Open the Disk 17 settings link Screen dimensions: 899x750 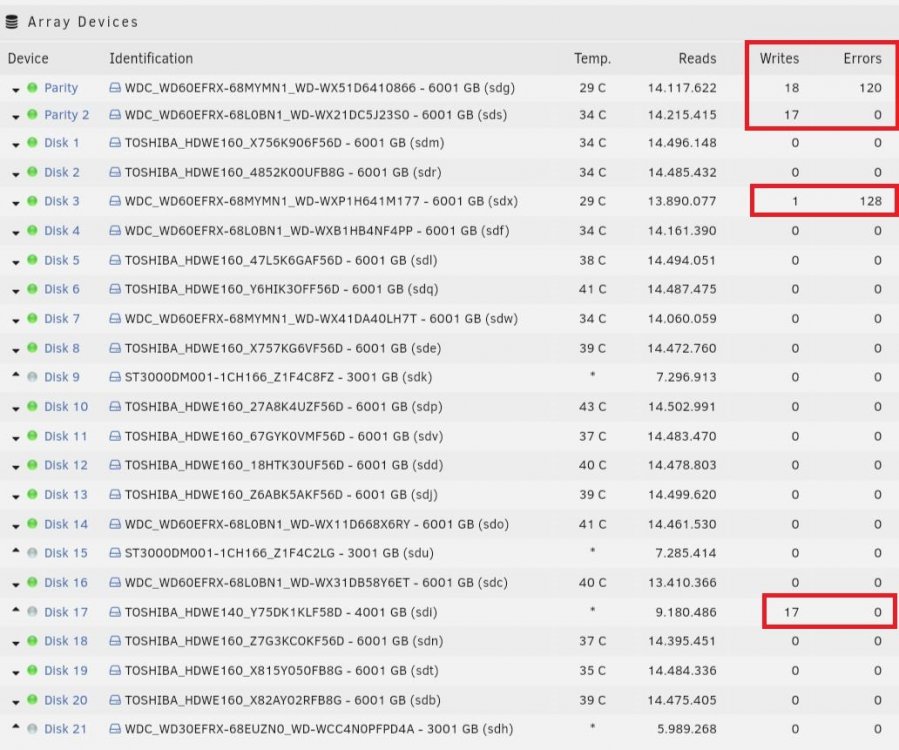point(66,612)
